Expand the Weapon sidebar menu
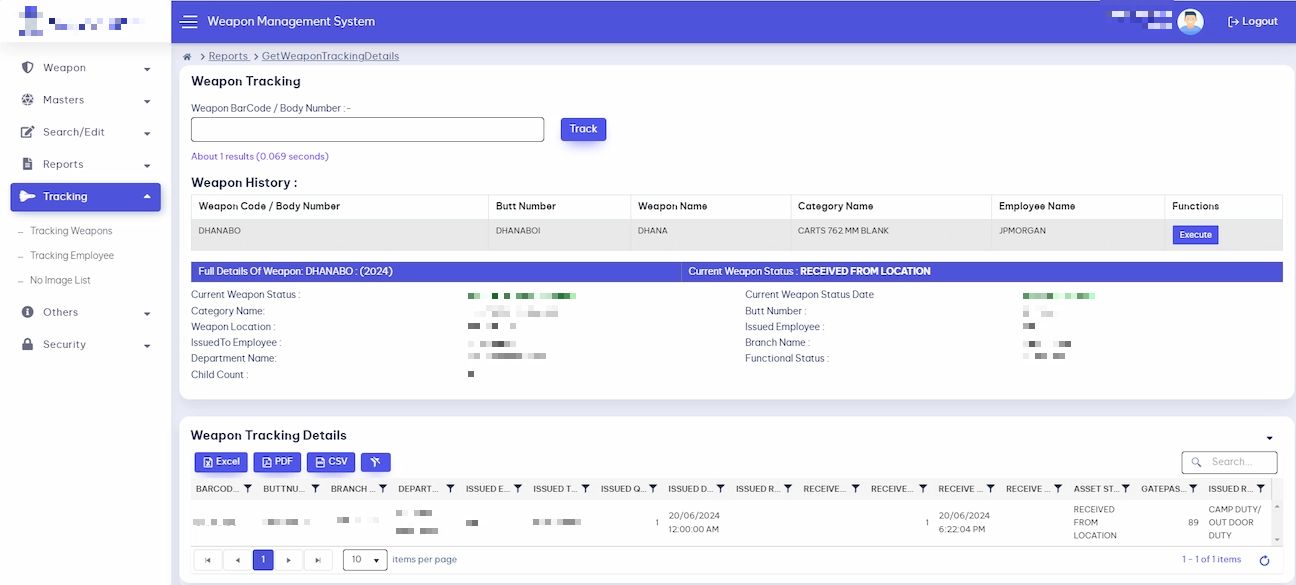Image resolution: width=1296 pixels, height=585 pixels. [x=85, y=68]
